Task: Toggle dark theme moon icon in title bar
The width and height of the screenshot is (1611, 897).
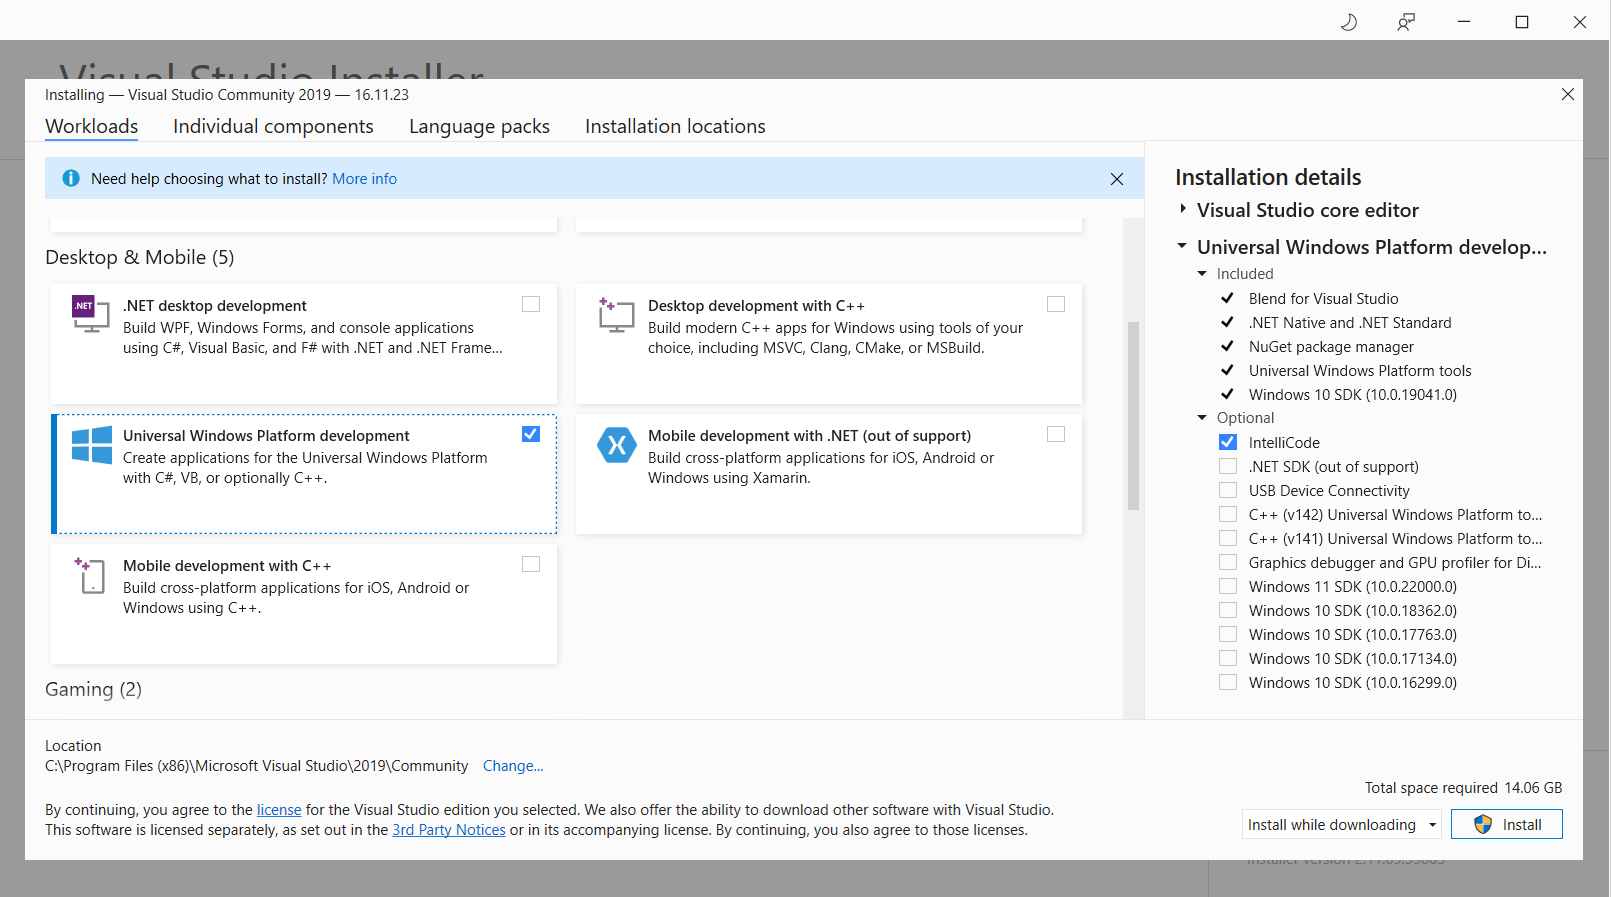Action: (x=1349, y=21)
